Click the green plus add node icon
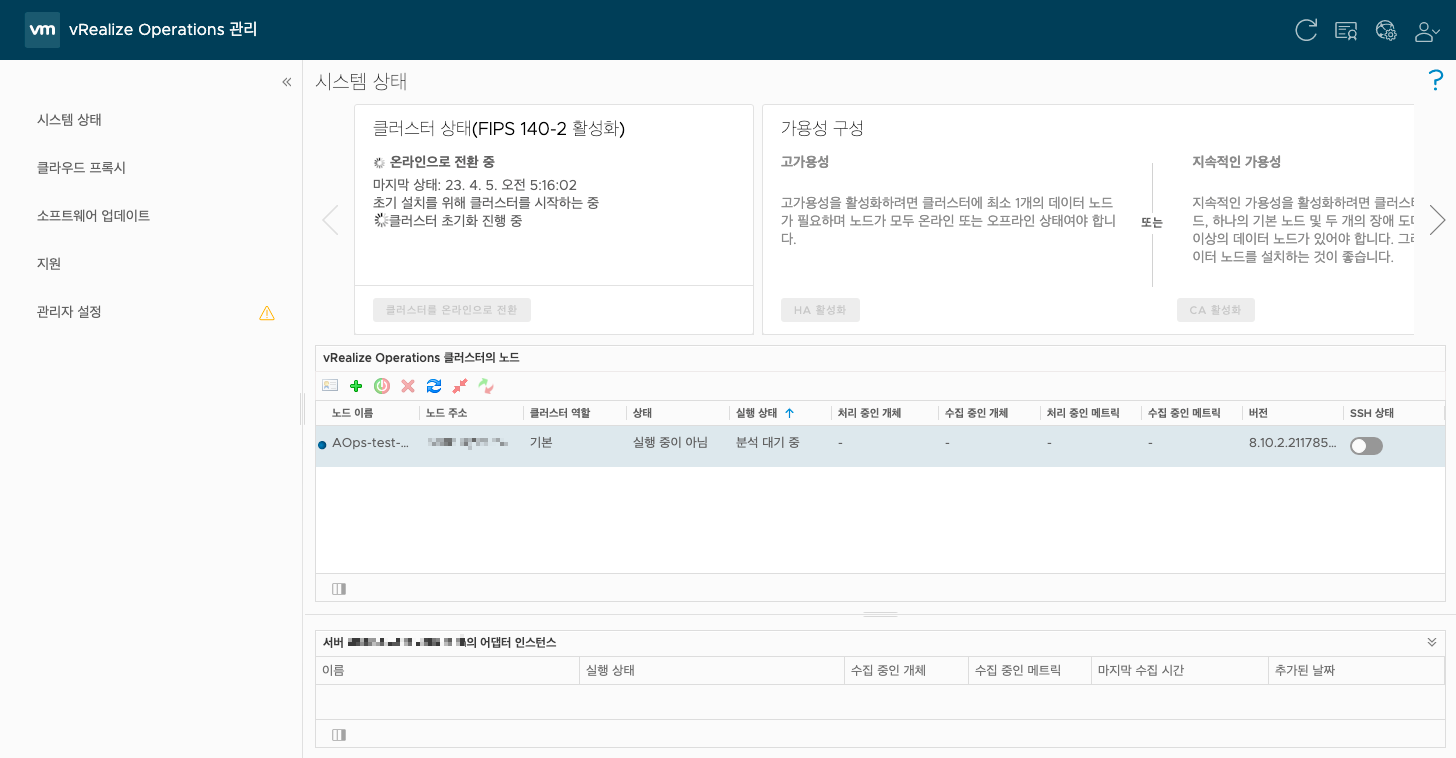Screen dimensions: 1456x758 (x=356, y=385)
